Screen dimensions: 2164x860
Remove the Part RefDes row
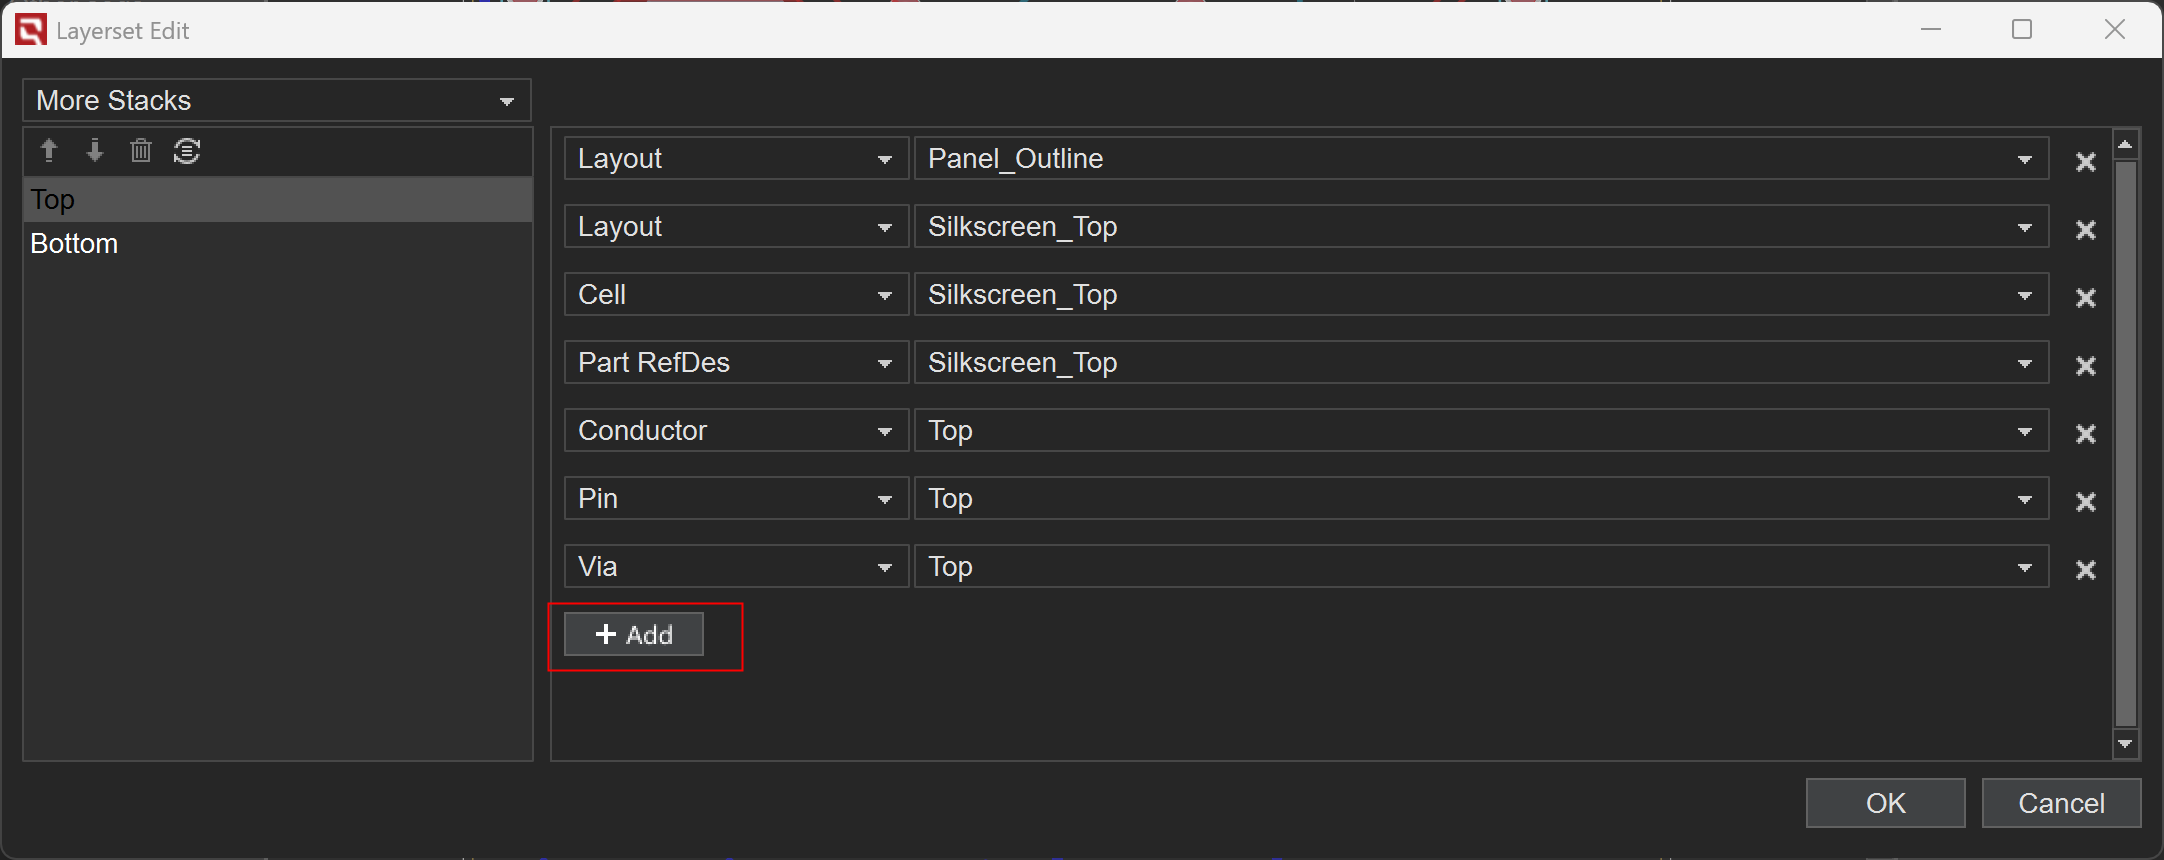(x=2085, y=365)
